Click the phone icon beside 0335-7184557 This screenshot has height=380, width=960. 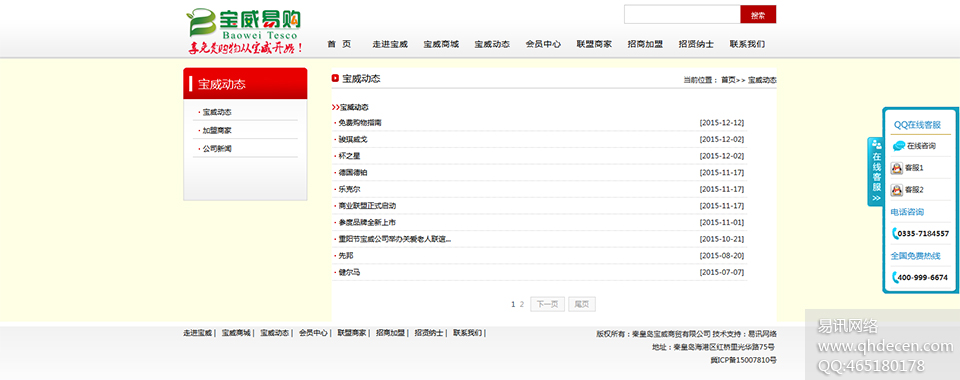895,233
